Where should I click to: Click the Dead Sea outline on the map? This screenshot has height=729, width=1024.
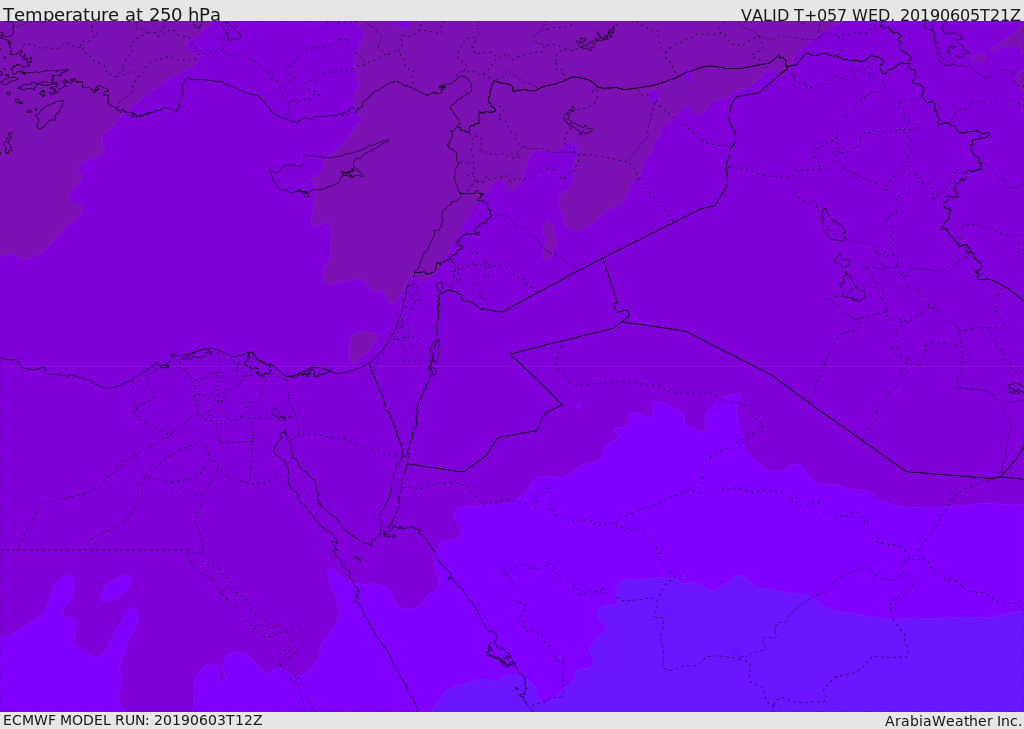point(434,357)
